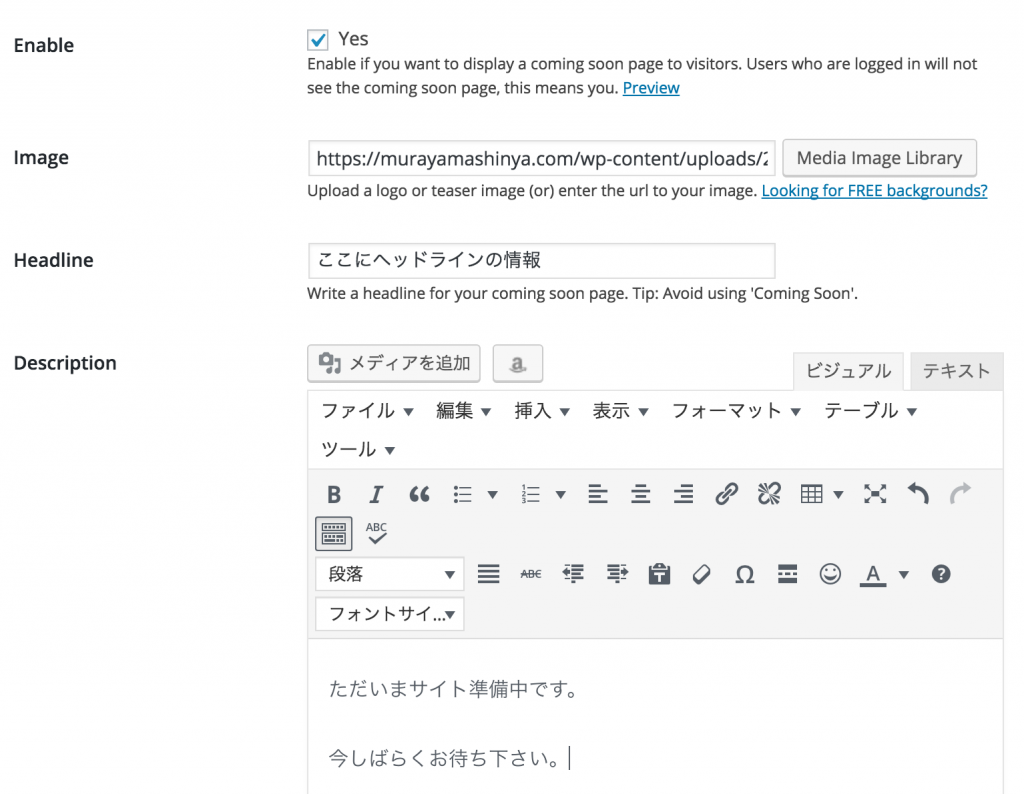Insert or edit a link

(x=726, y=494)
